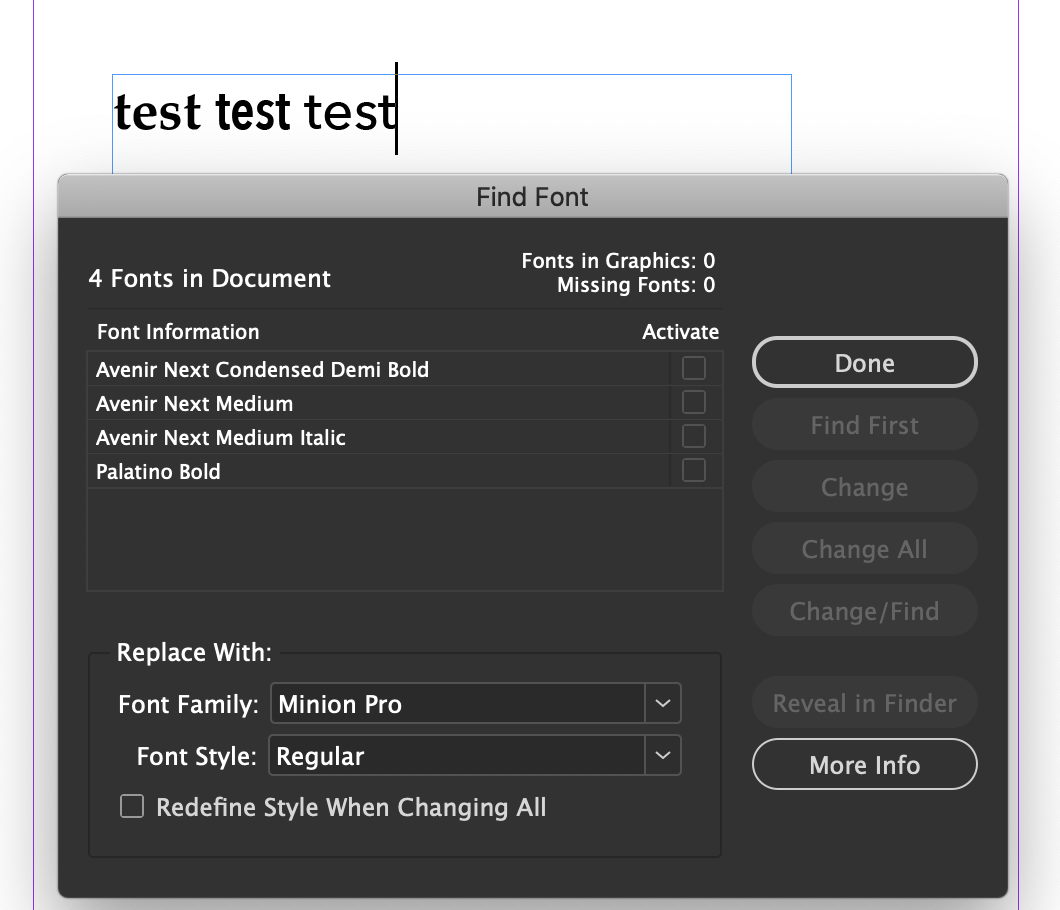Image resolution: width=1060 pixels, height=910 pixels.
Task: Click Reveal in Finder
Action: (864, 702)
